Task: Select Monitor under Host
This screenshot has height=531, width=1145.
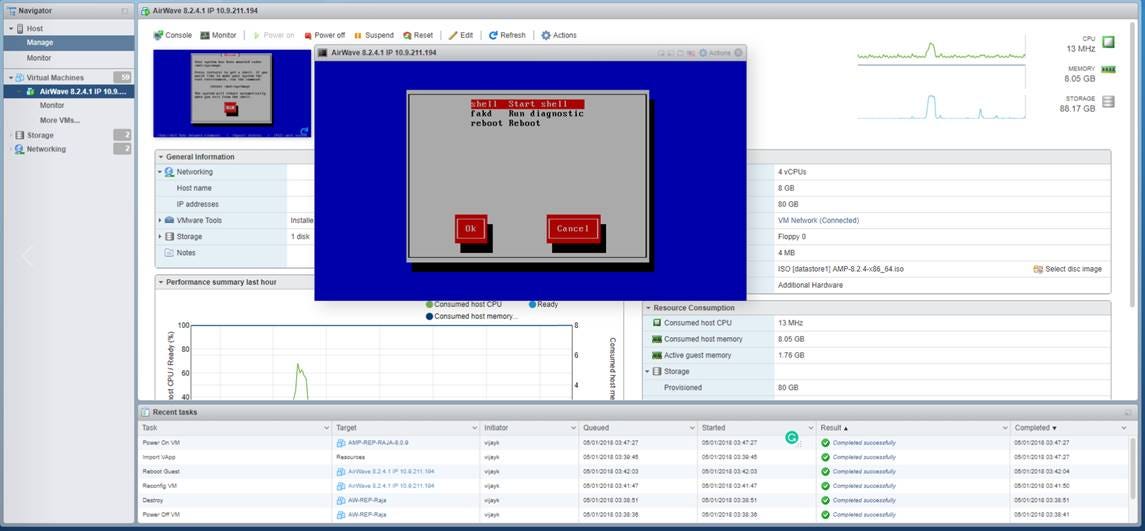Action: point(69,58)
